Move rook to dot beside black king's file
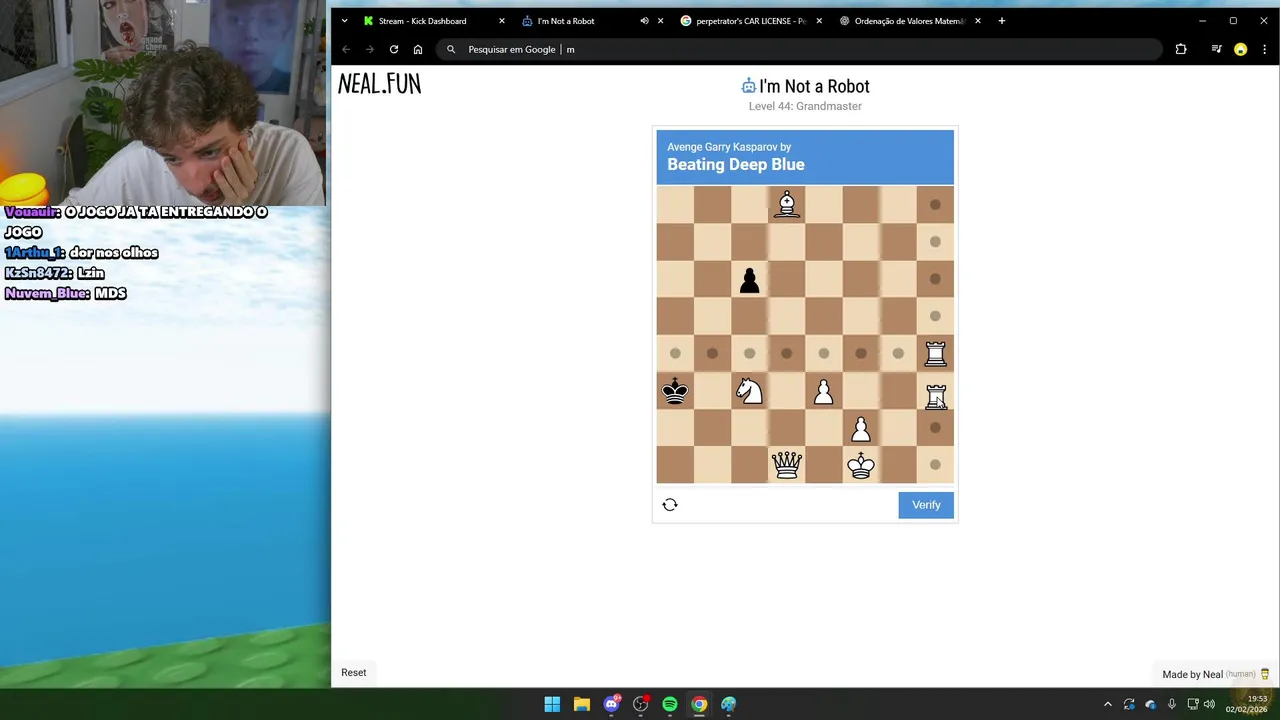Screen dimensions: 1280x720 (675, 353)
